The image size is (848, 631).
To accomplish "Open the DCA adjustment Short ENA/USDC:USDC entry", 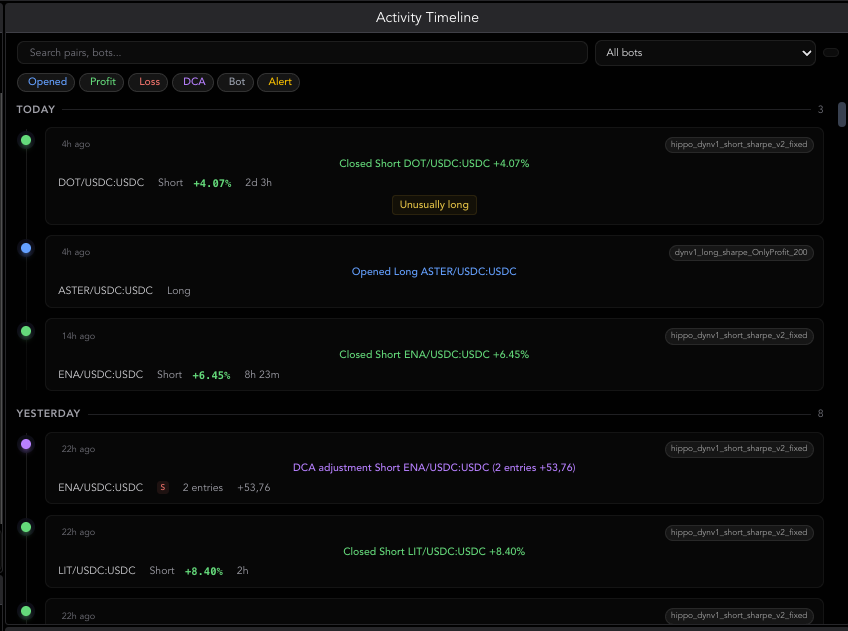I will [434, 468].
